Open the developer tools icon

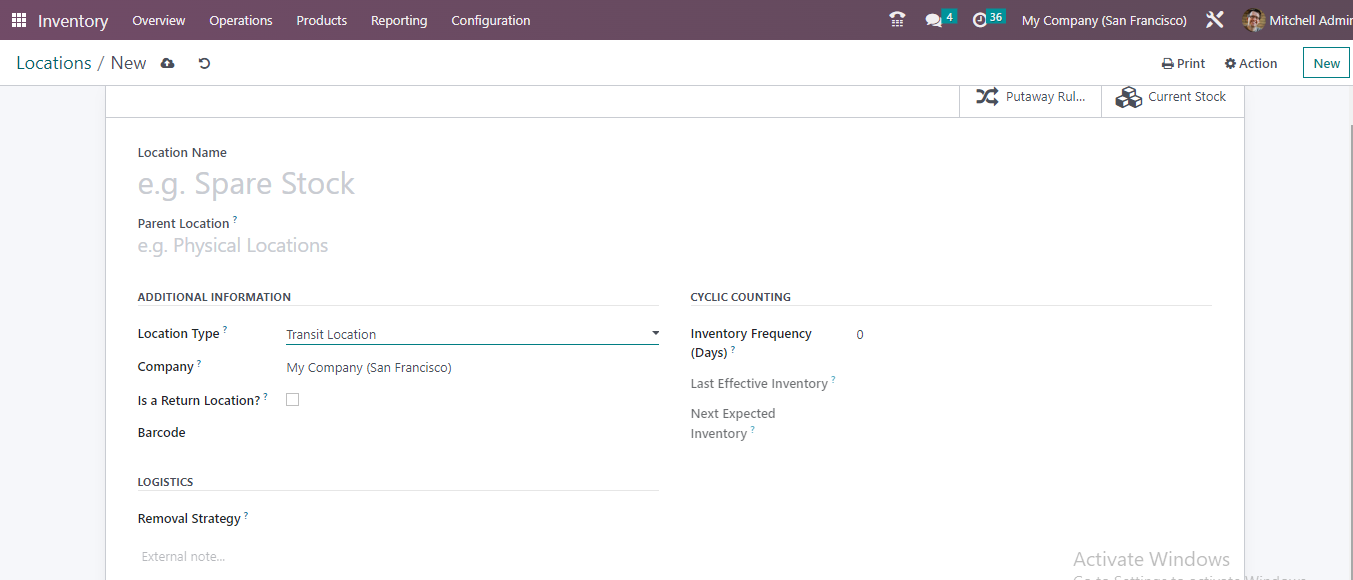coord(1214,18)
